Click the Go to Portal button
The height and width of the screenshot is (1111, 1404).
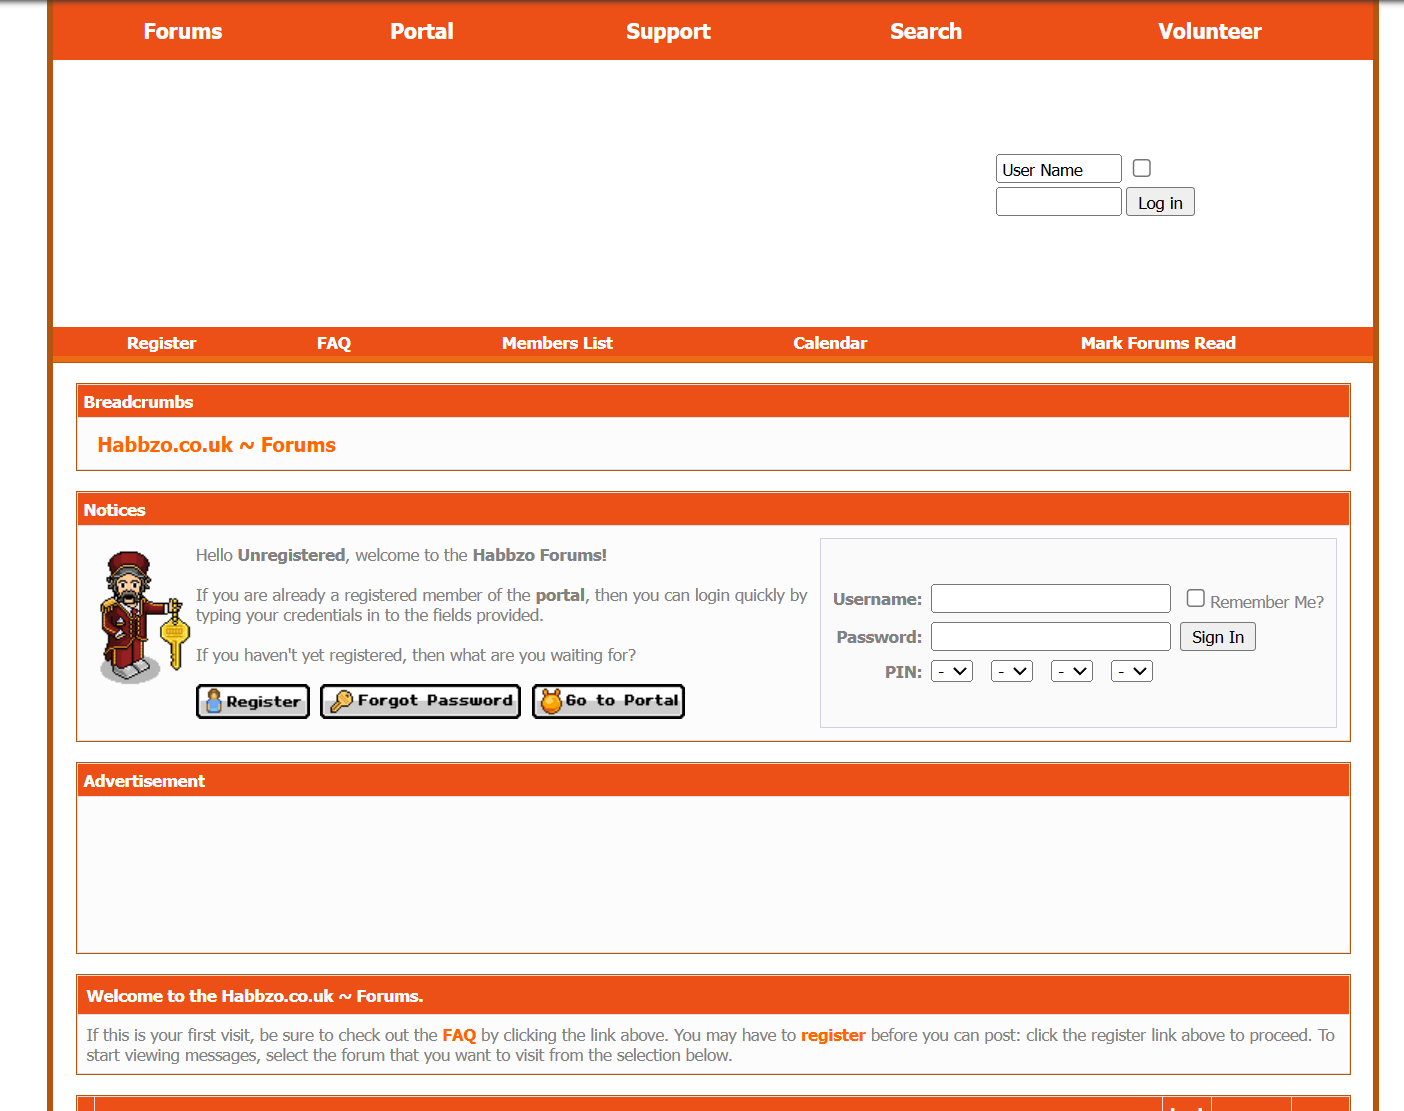coord(608,702)
